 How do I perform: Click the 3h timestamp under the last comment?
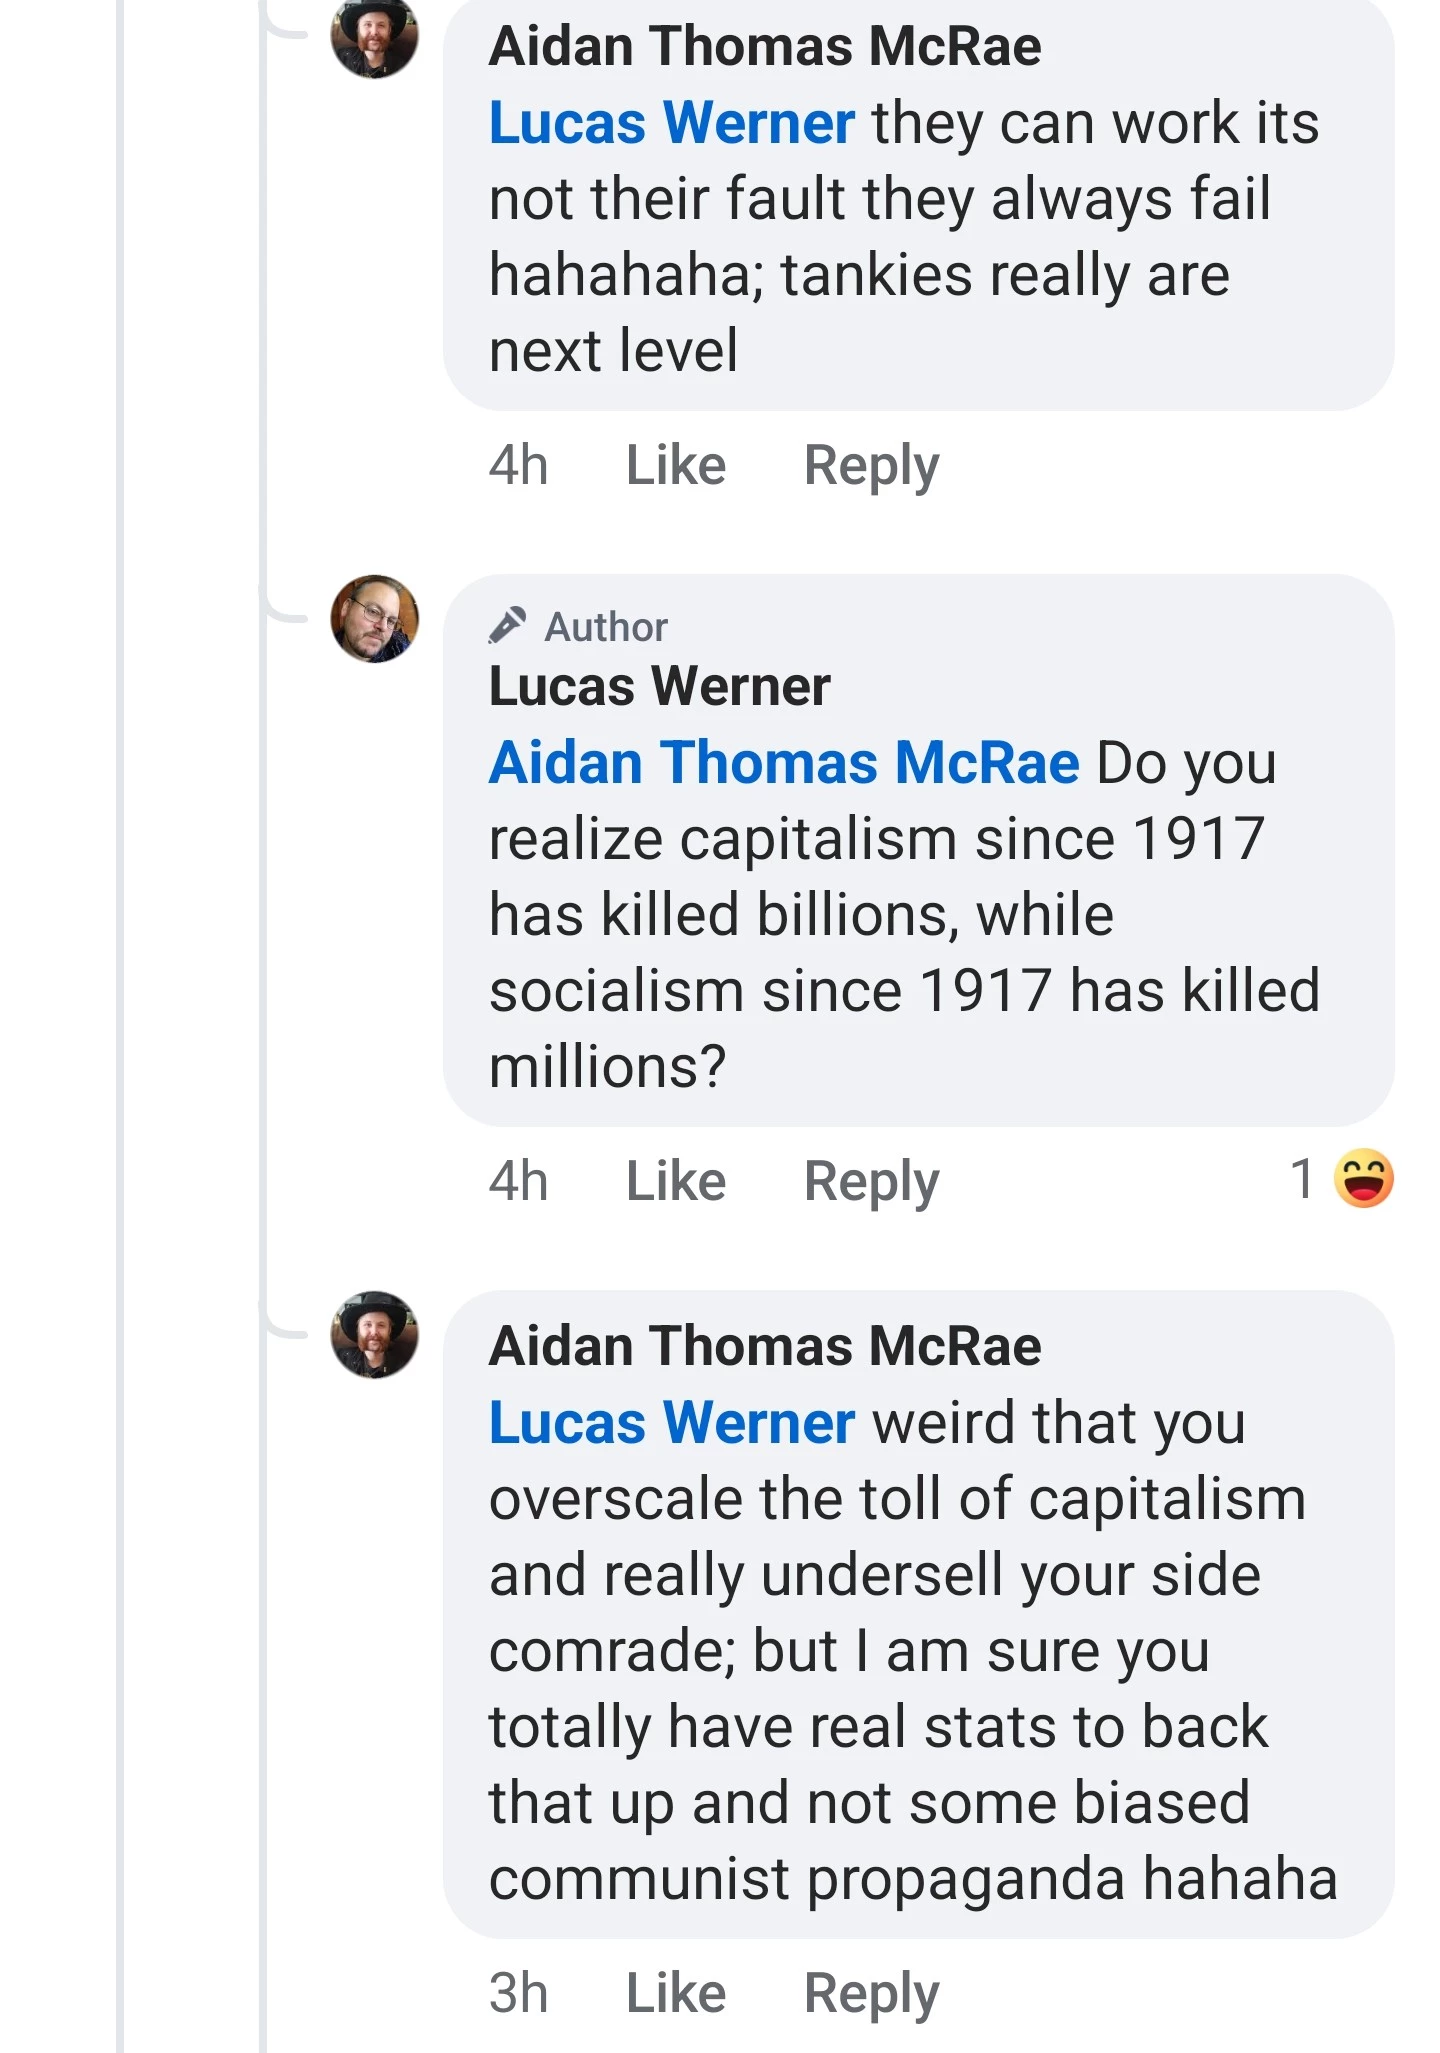518,1992
